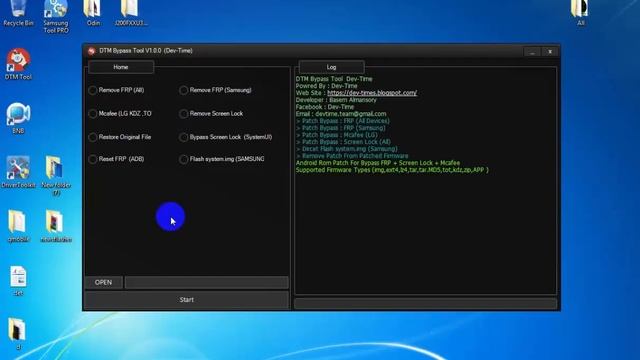Image resolution: width=640 pixels, height=360 pixels.
Task: Click the file path field beside OPEN
Action: pos(207,282)
